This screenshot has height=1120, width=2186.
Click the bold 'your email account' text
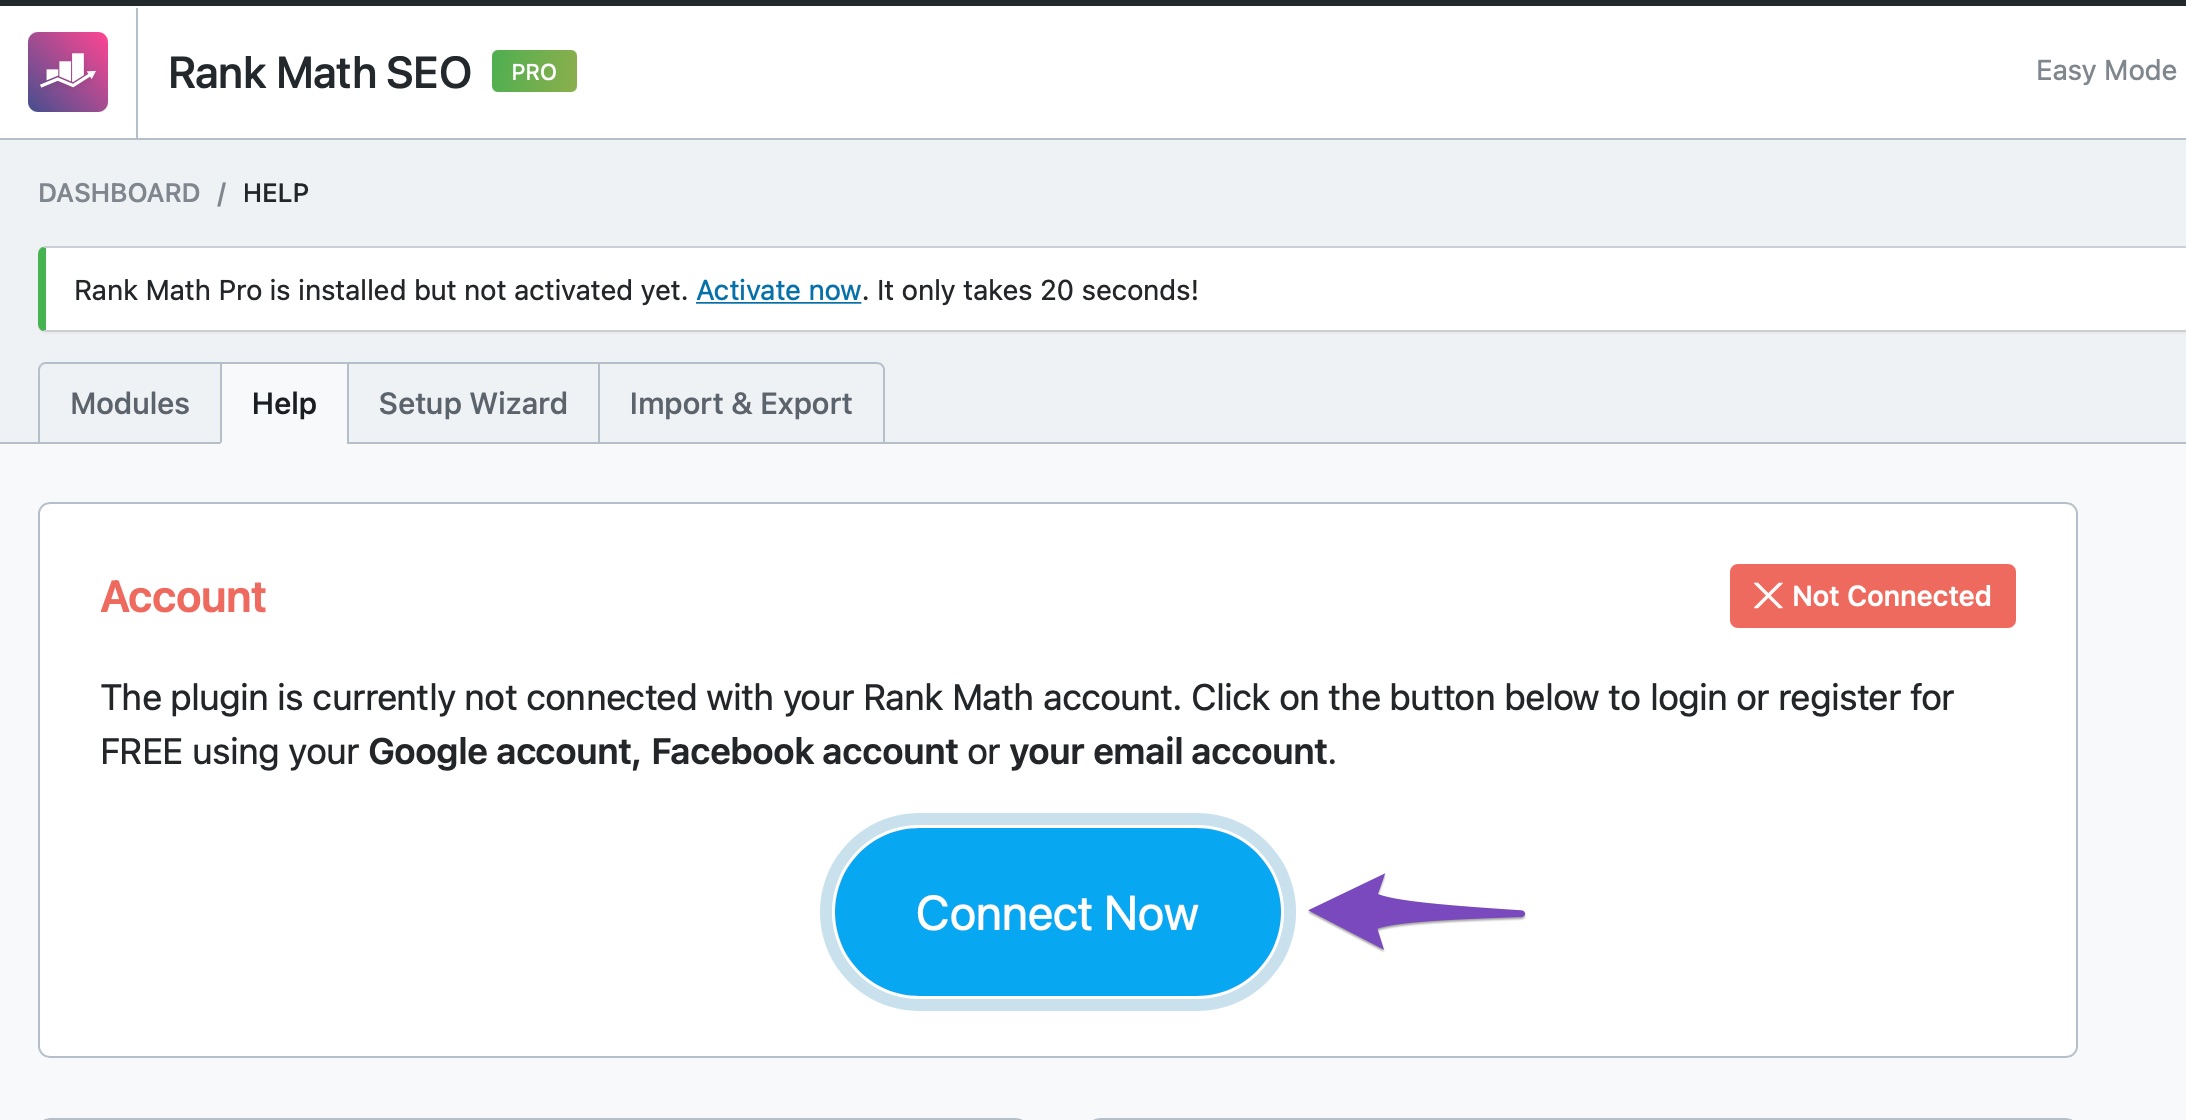pyautogui.click(x=1168, y=752)
